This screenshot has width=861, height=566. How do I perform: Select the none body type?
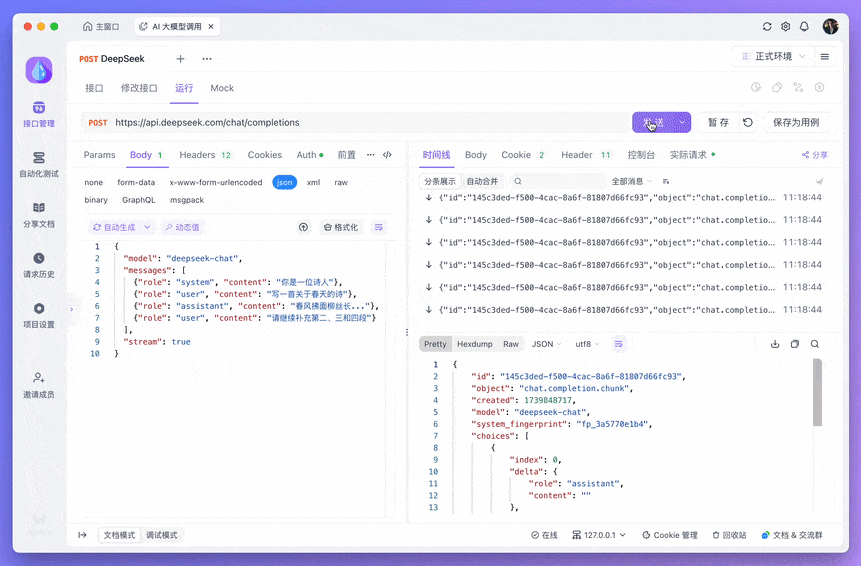(94, 182)
